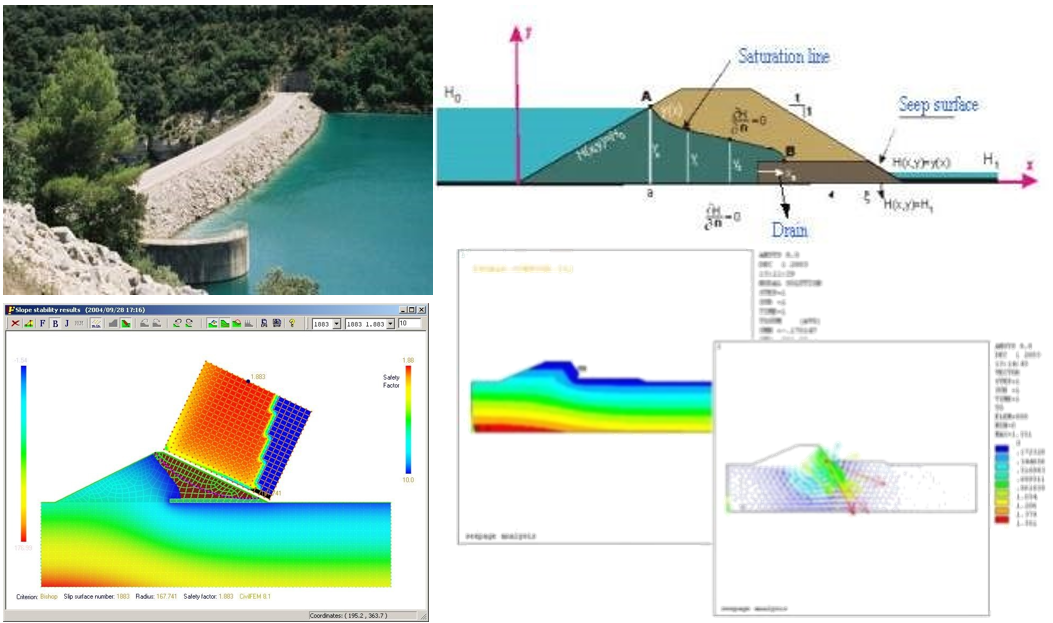The width and height of the screenshot is (1053, 623).
Task: Click the first green slope view icon
Action: tap(211, 323)
